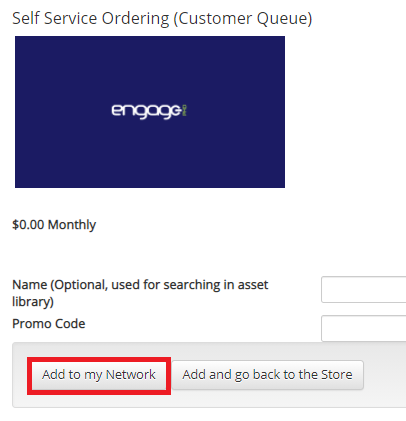
Task: Click the word Store on the second button
Action: (337, 375)
